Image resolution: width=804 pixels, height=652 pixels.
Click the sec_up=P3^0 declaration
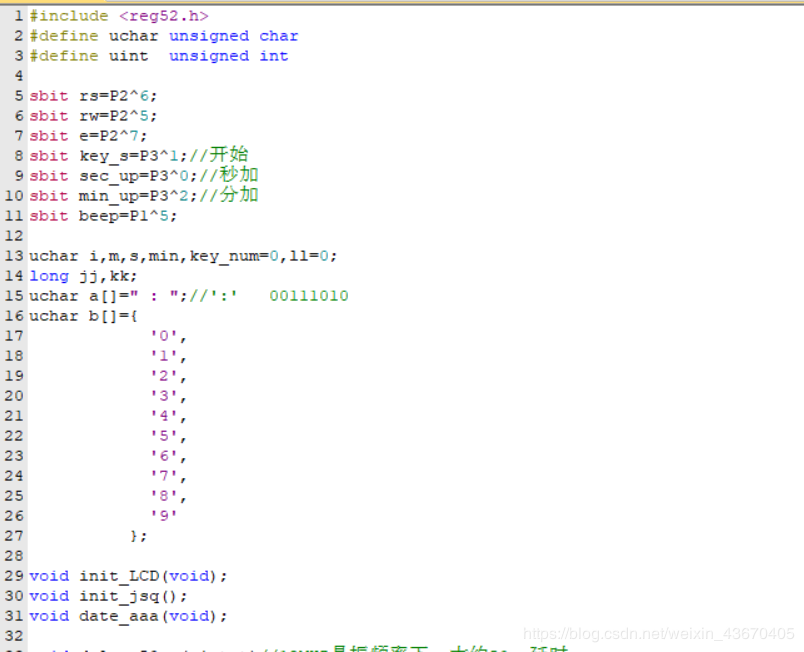coord(138,176)
